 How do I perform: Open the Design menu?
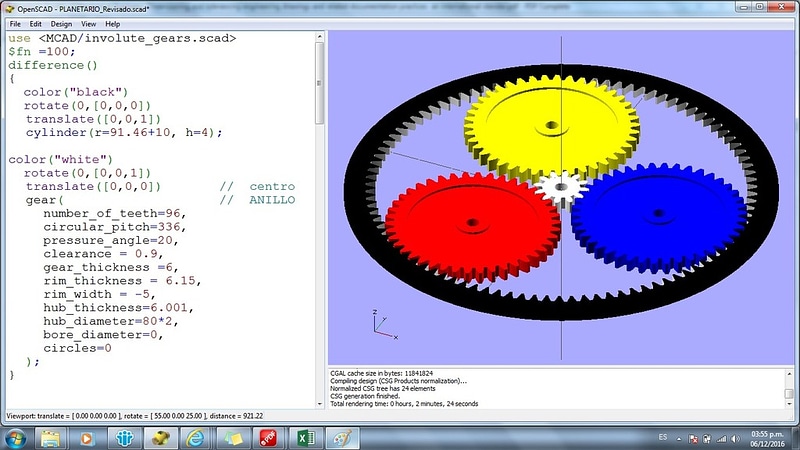point(61,24)
